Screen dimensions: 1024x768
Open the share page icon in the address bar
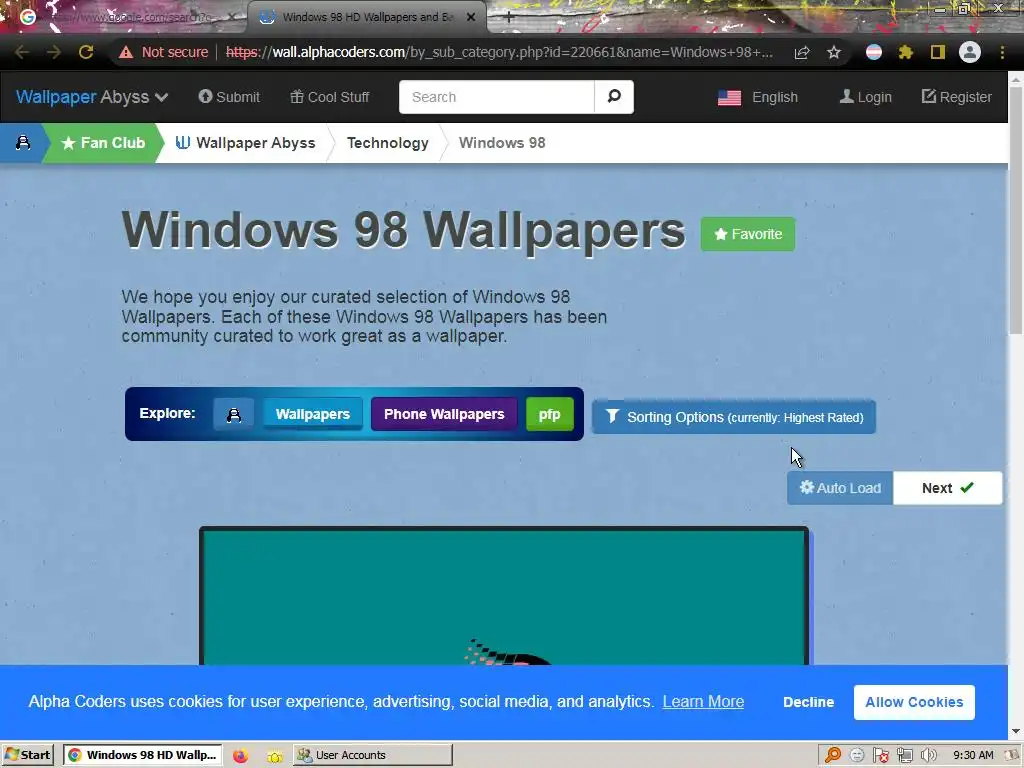(802, 52)
